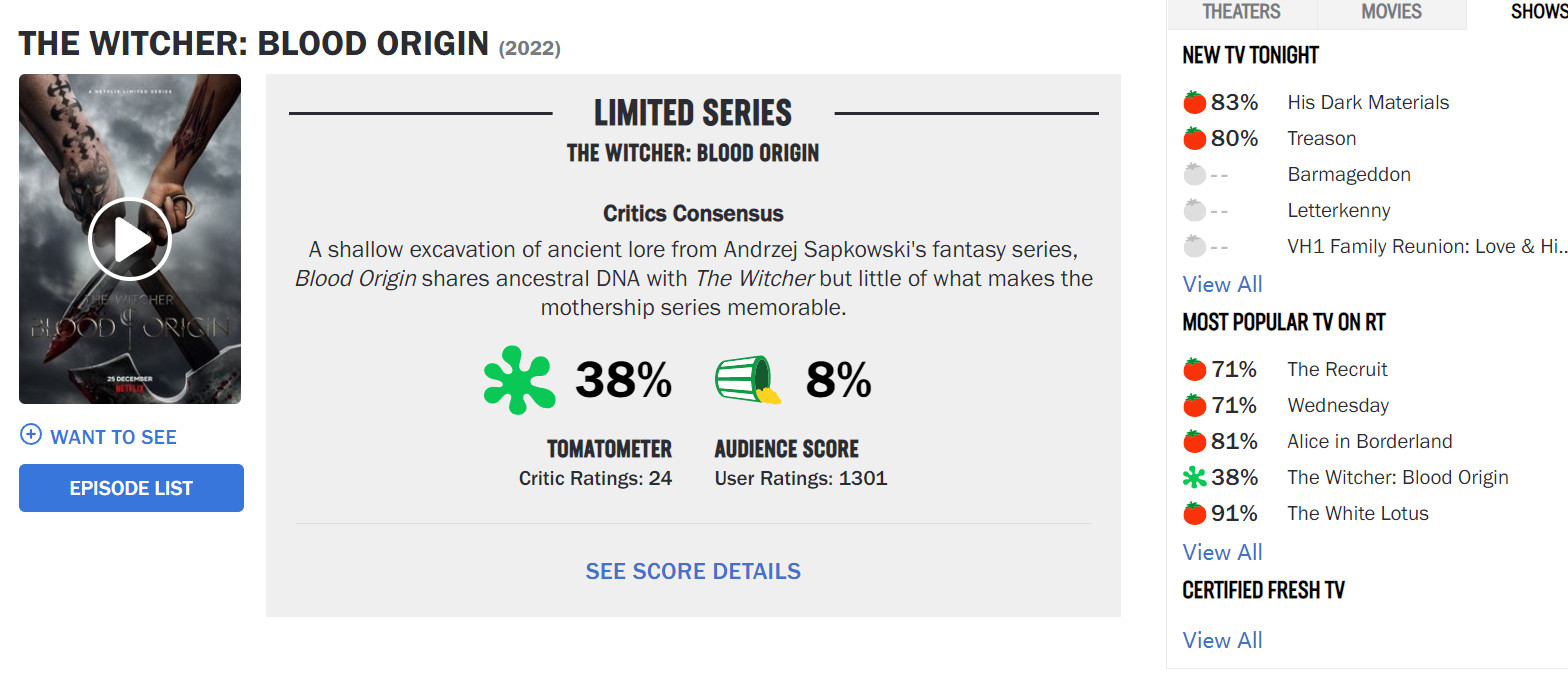Open Alice in Borderland show link
The width and height of the screenshot is (1568, 696).
coord(1369,441)
